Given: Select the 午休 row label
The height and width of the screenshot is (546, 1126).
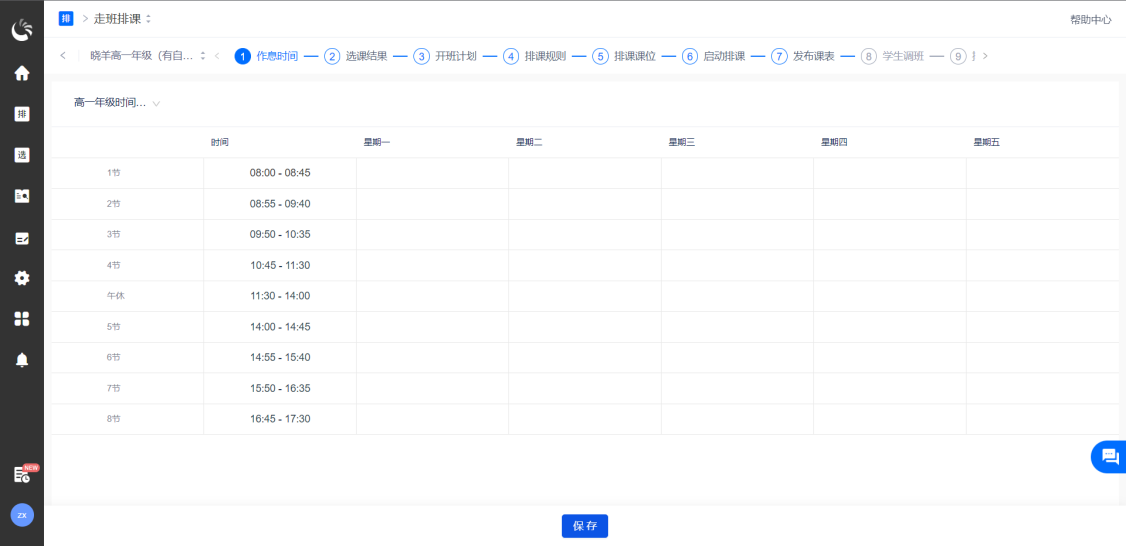Looking at the screenshot, I should (116, 296).
